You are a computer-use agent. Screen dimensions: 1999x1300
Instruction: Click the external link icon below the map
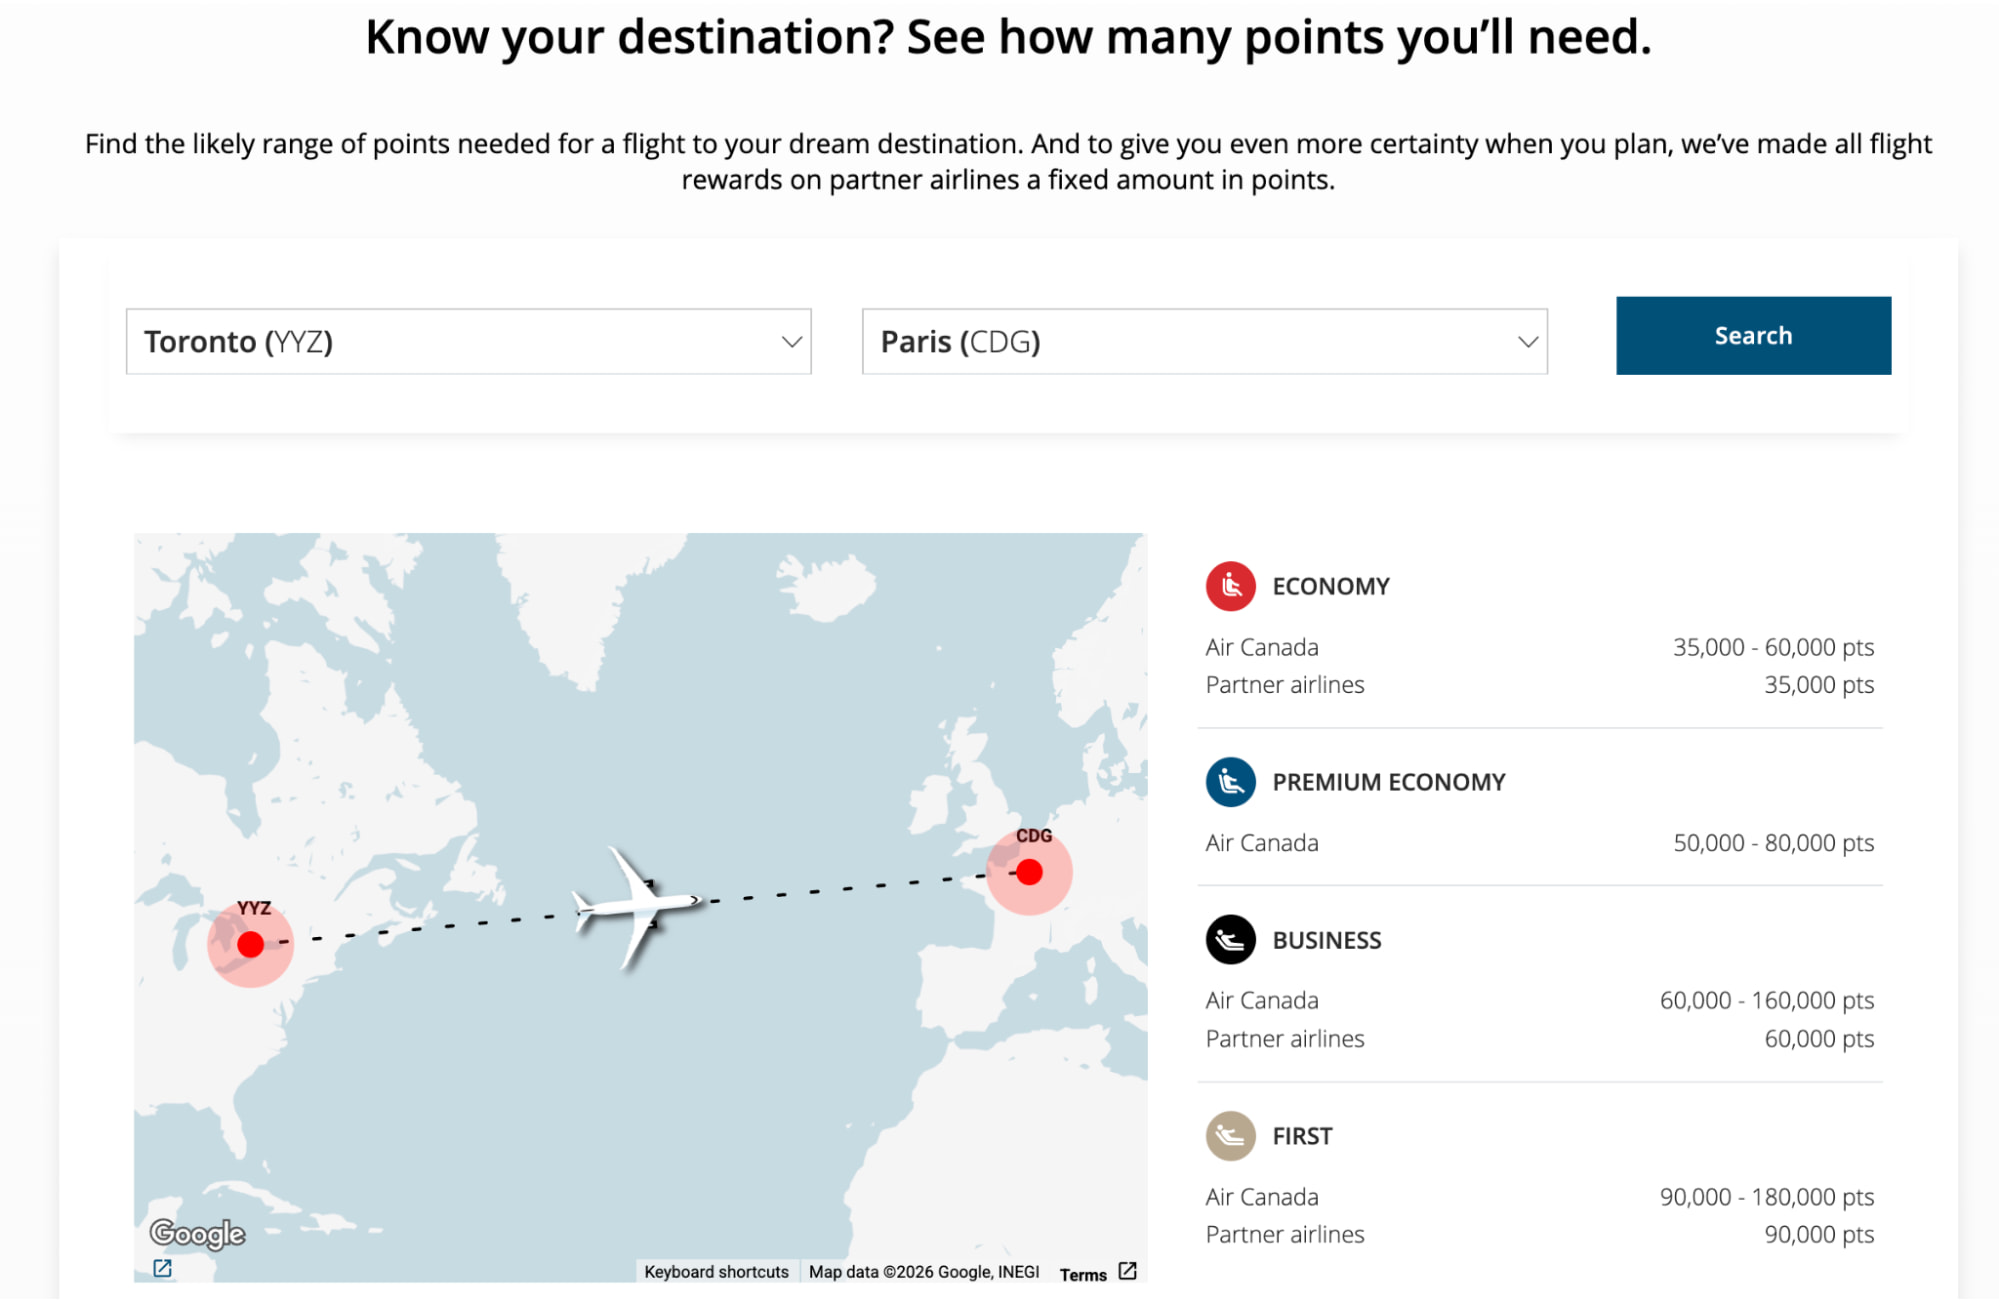[x=160, y=1267]
